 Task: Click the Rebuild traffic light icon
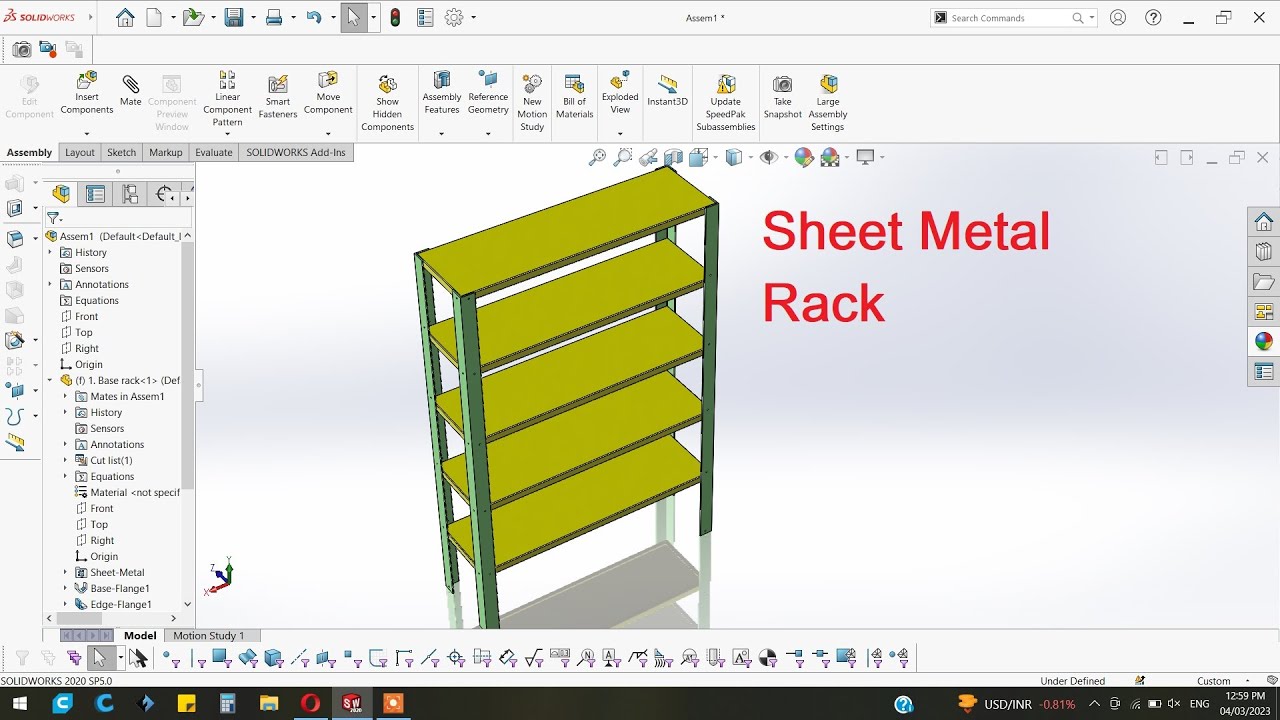click(x=395, y=17)
